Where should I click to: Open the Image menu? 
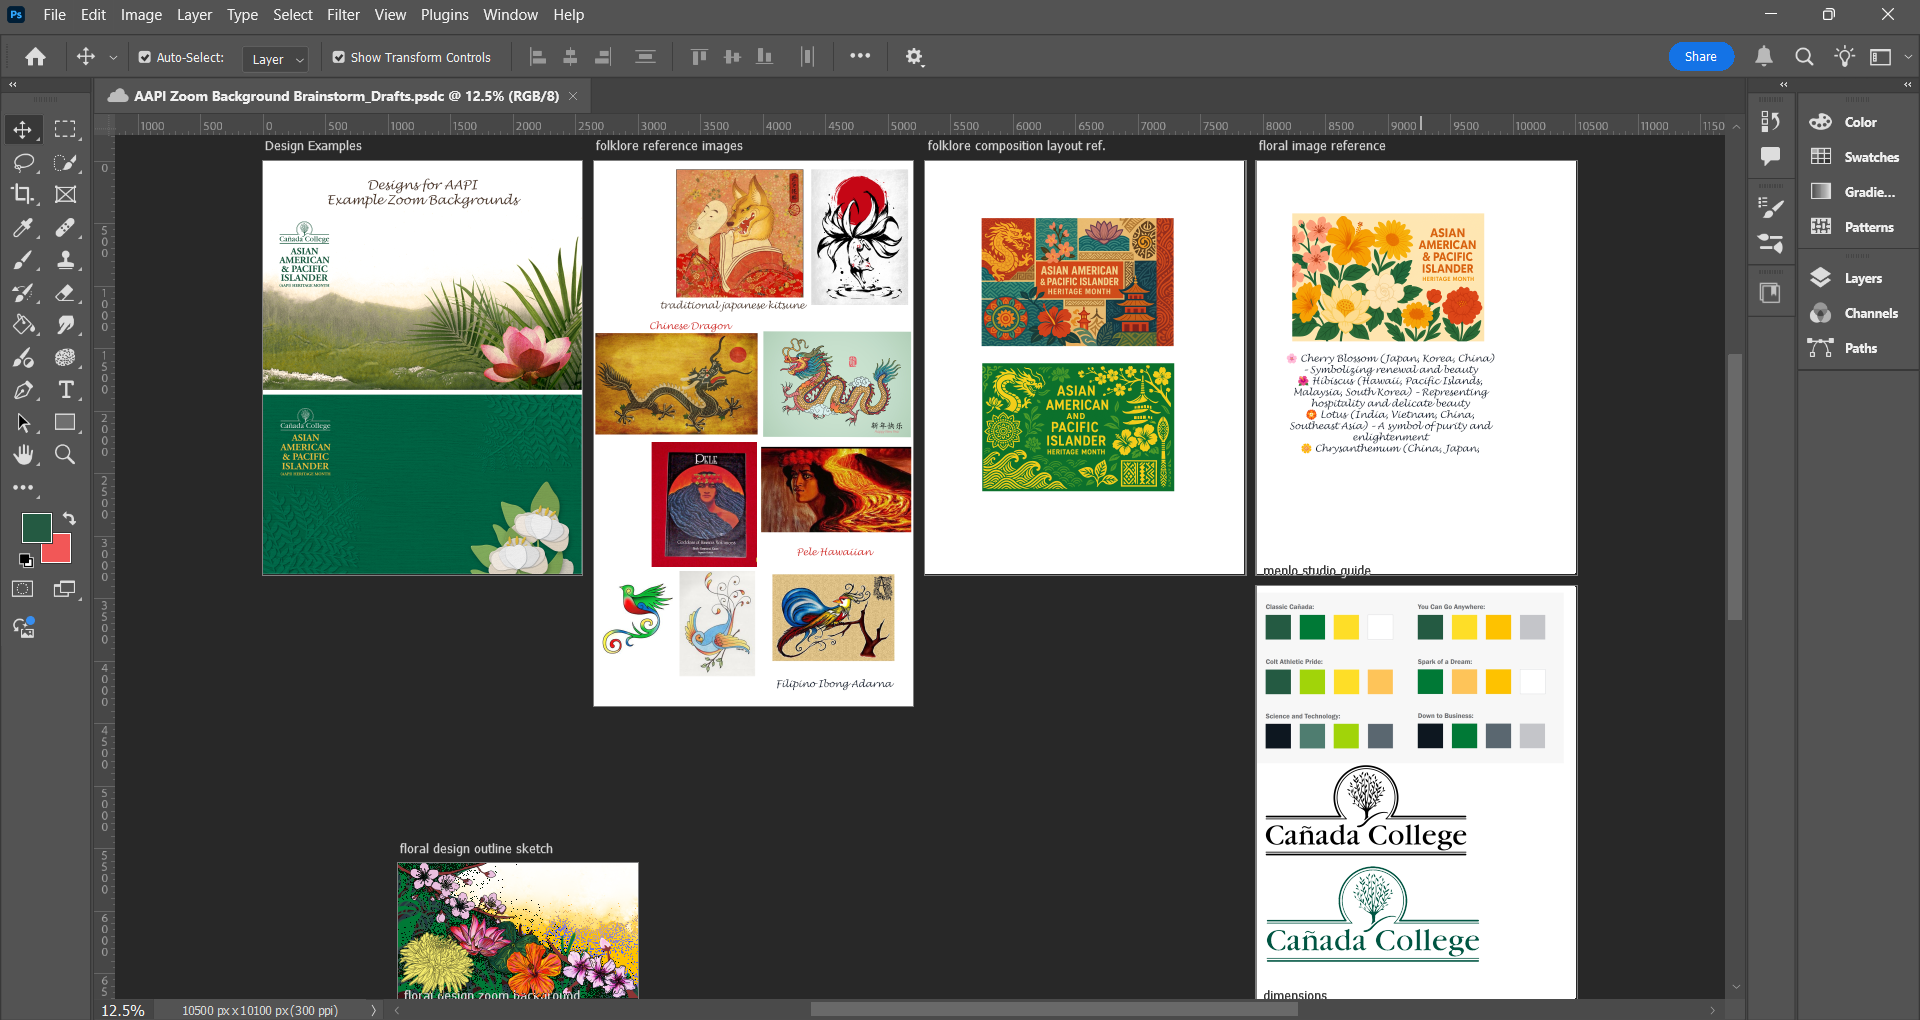(x=141, y=15)
